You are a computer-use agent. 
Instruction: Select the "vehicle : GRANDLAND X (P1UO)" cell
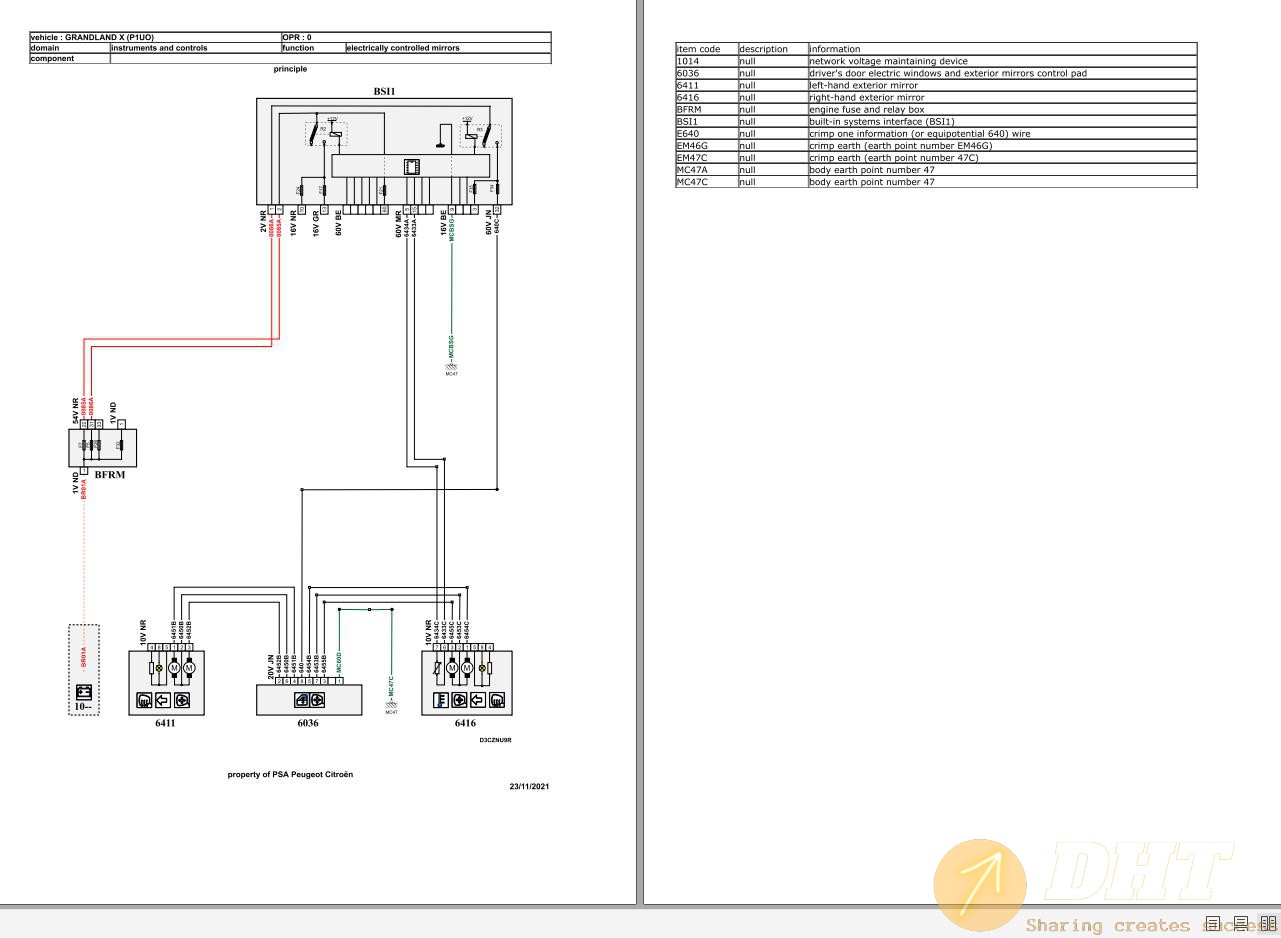pos(155,37)
